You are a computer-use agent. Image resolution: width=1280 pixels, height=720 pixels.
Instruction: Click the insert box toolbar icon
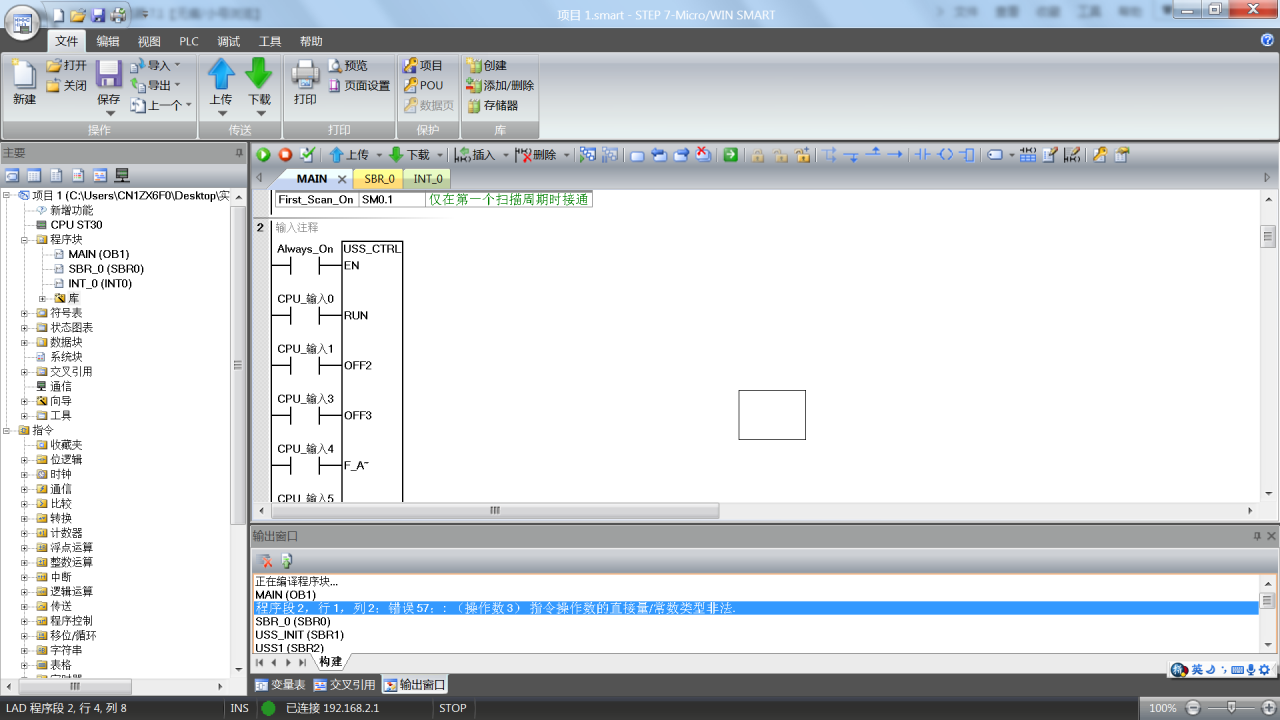point(967,155)
